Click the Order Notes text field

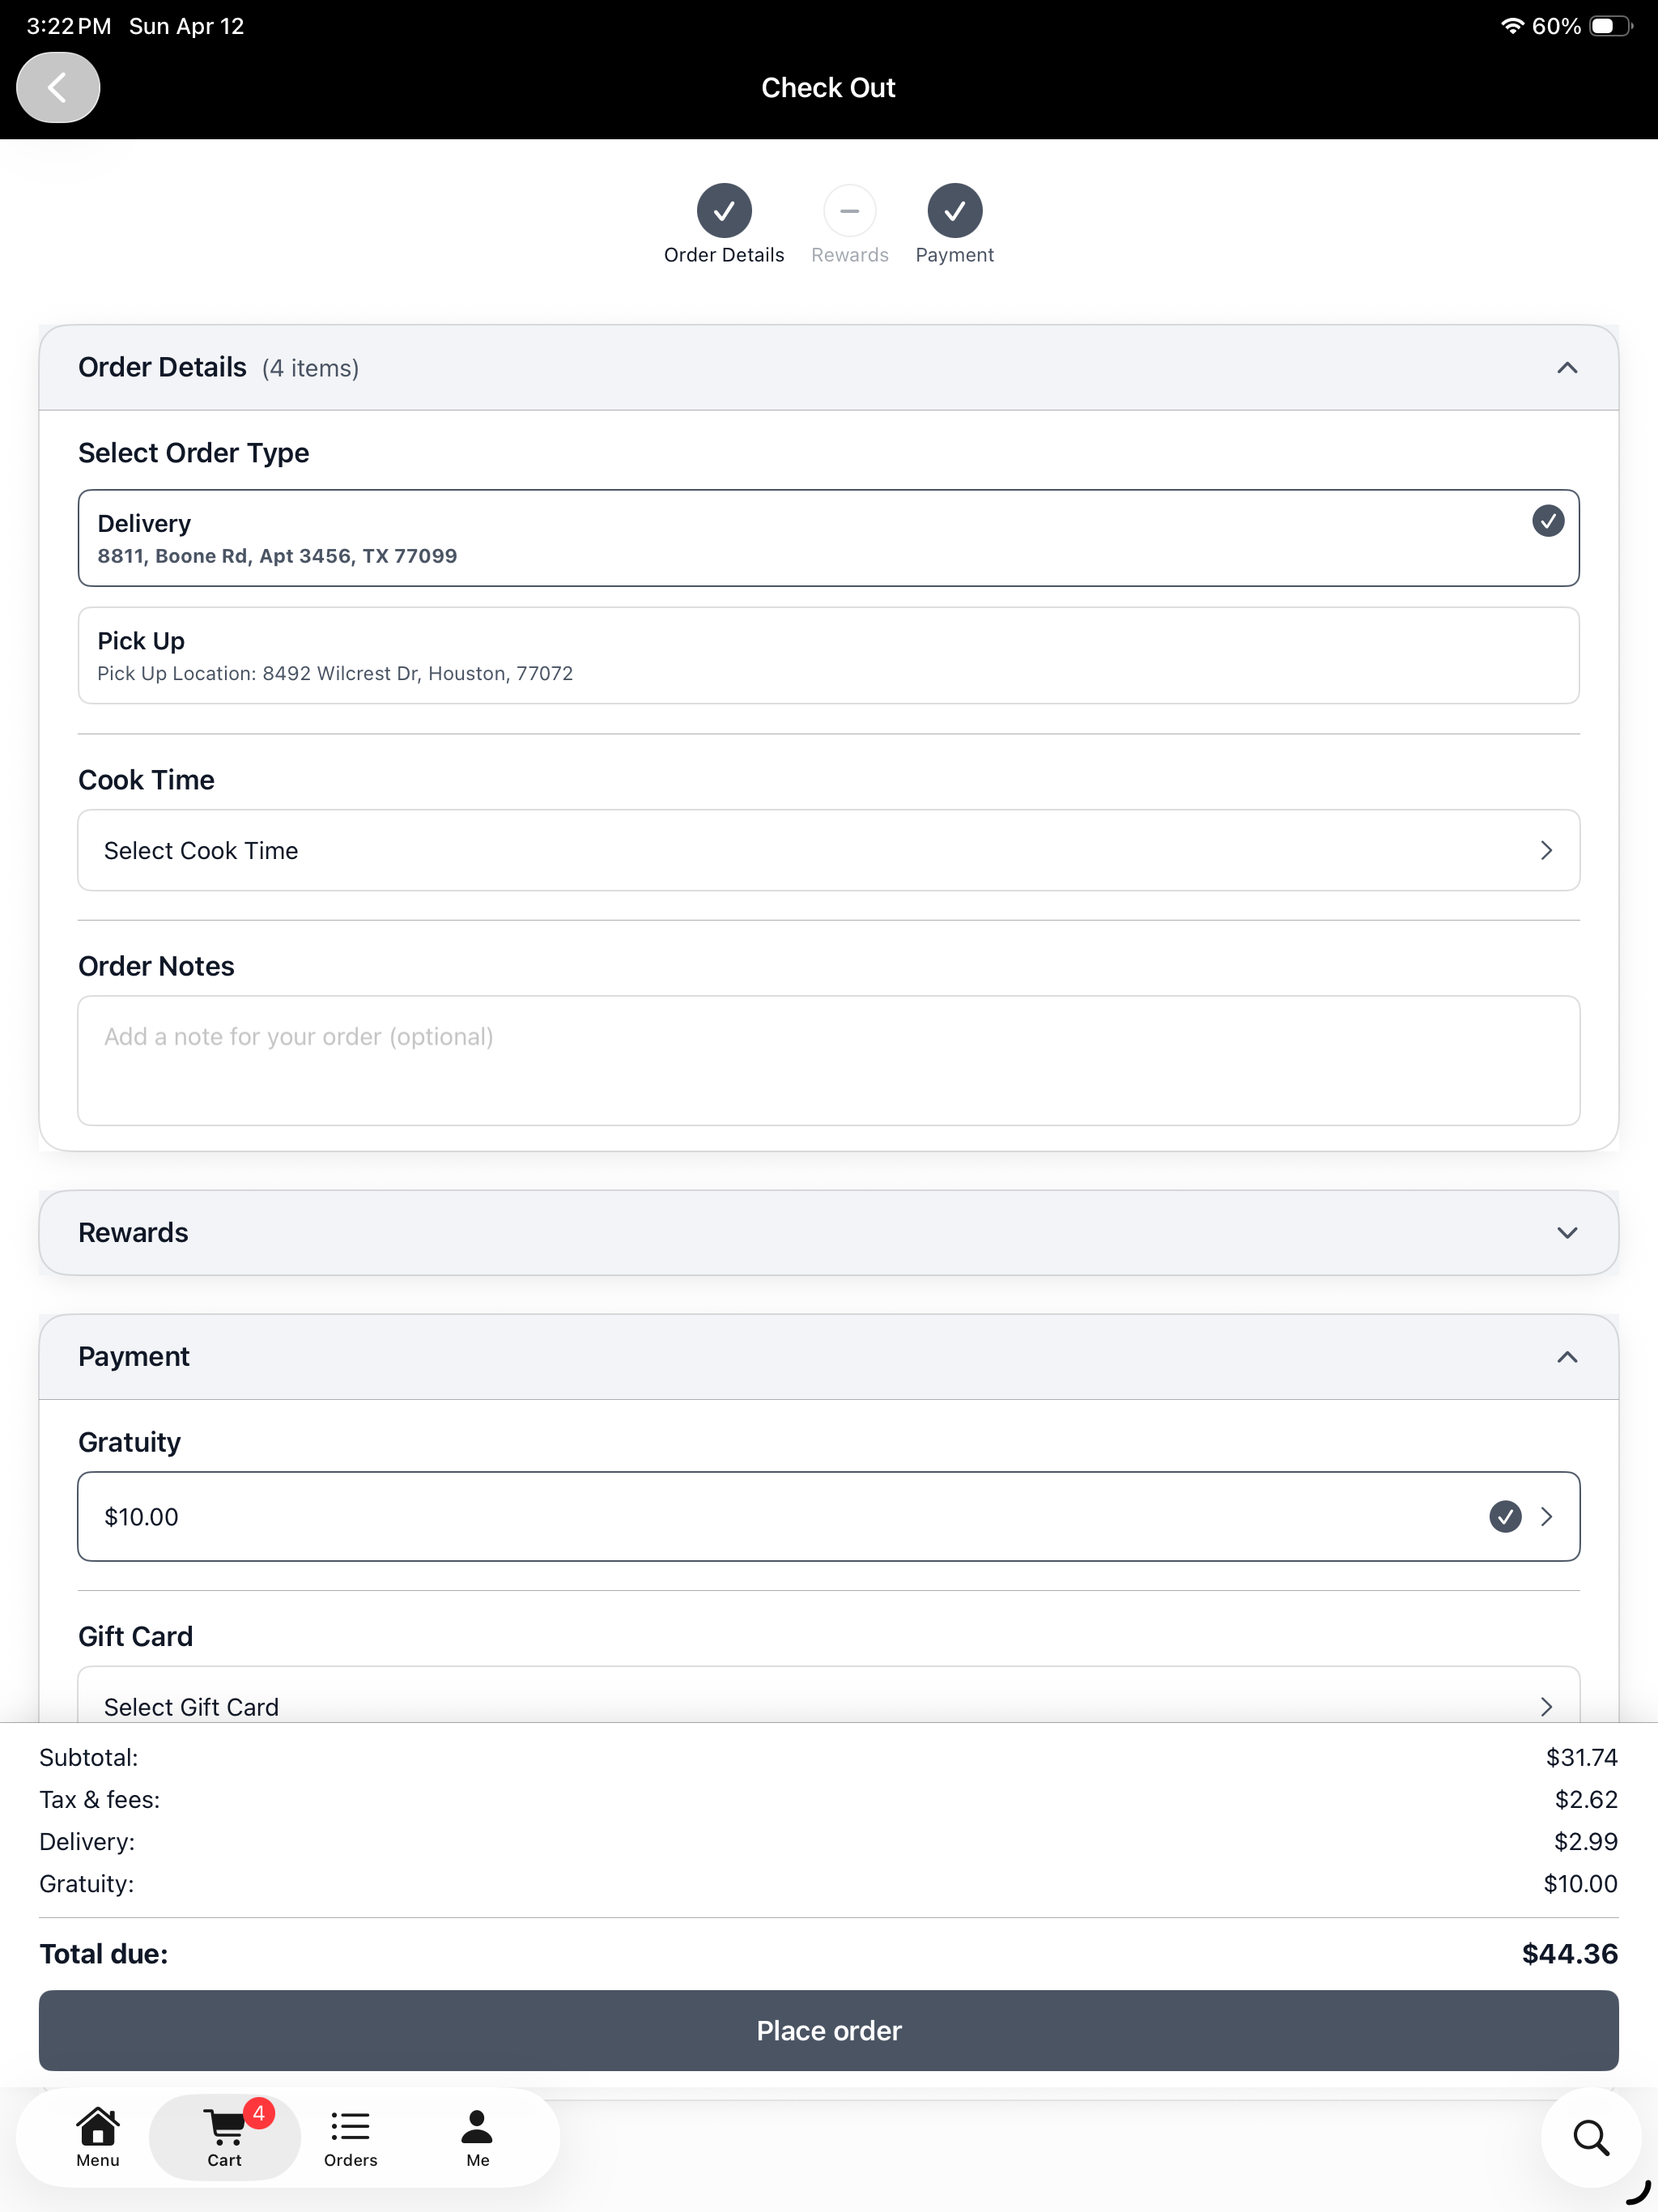[829, 1060]
